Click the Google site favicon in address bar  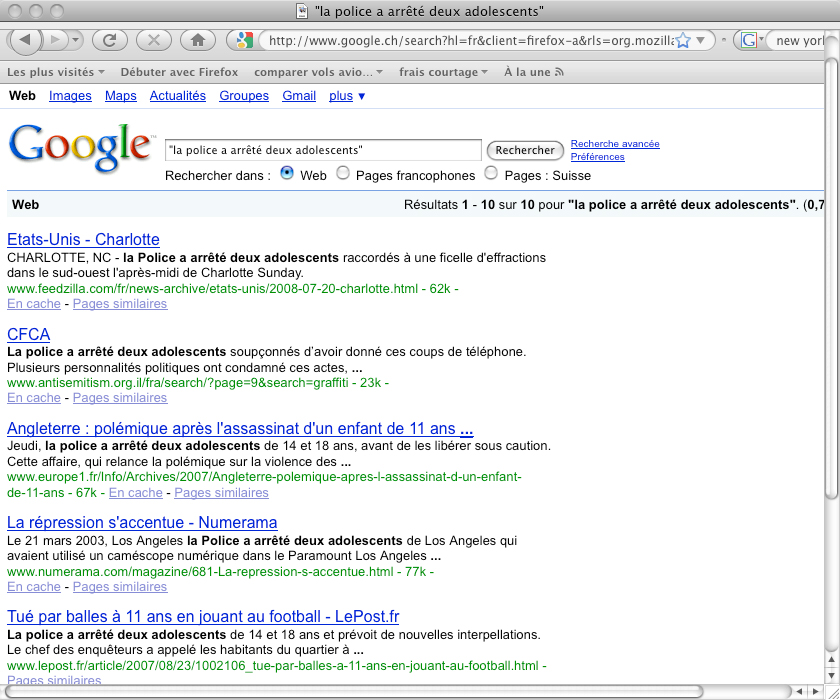(x=244, y=40)
